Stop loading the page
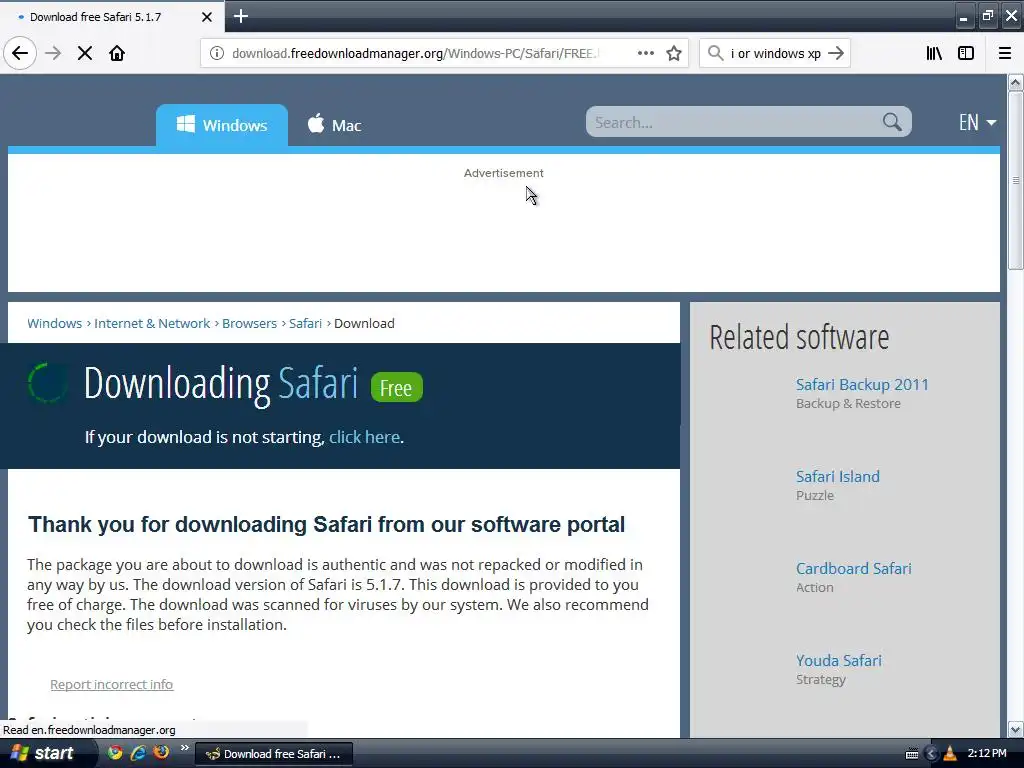This screenshot has width=1024, height=768. [x=85, y=53]
